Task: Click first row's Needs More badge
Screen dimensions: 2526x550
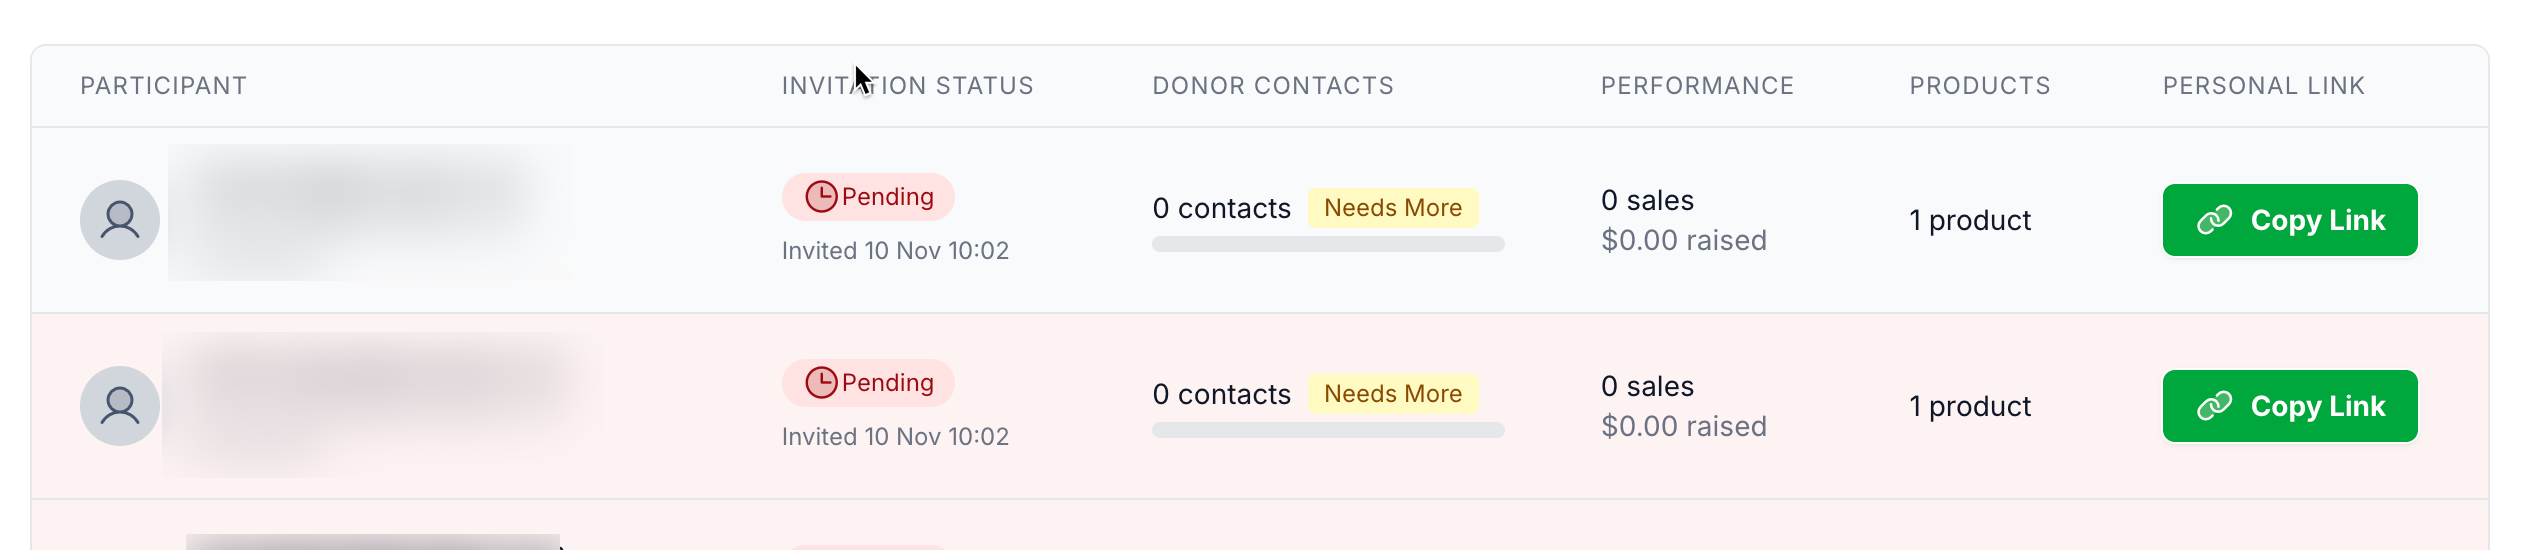Action: pyautogui.click(x=1393, y=208)
